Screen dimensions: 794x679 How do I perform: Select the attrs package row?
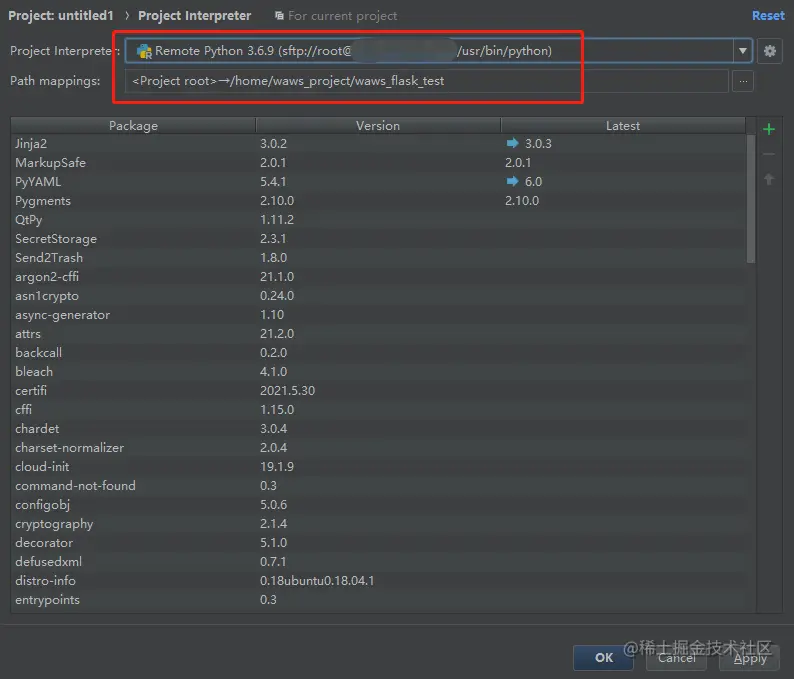[378, 333]
